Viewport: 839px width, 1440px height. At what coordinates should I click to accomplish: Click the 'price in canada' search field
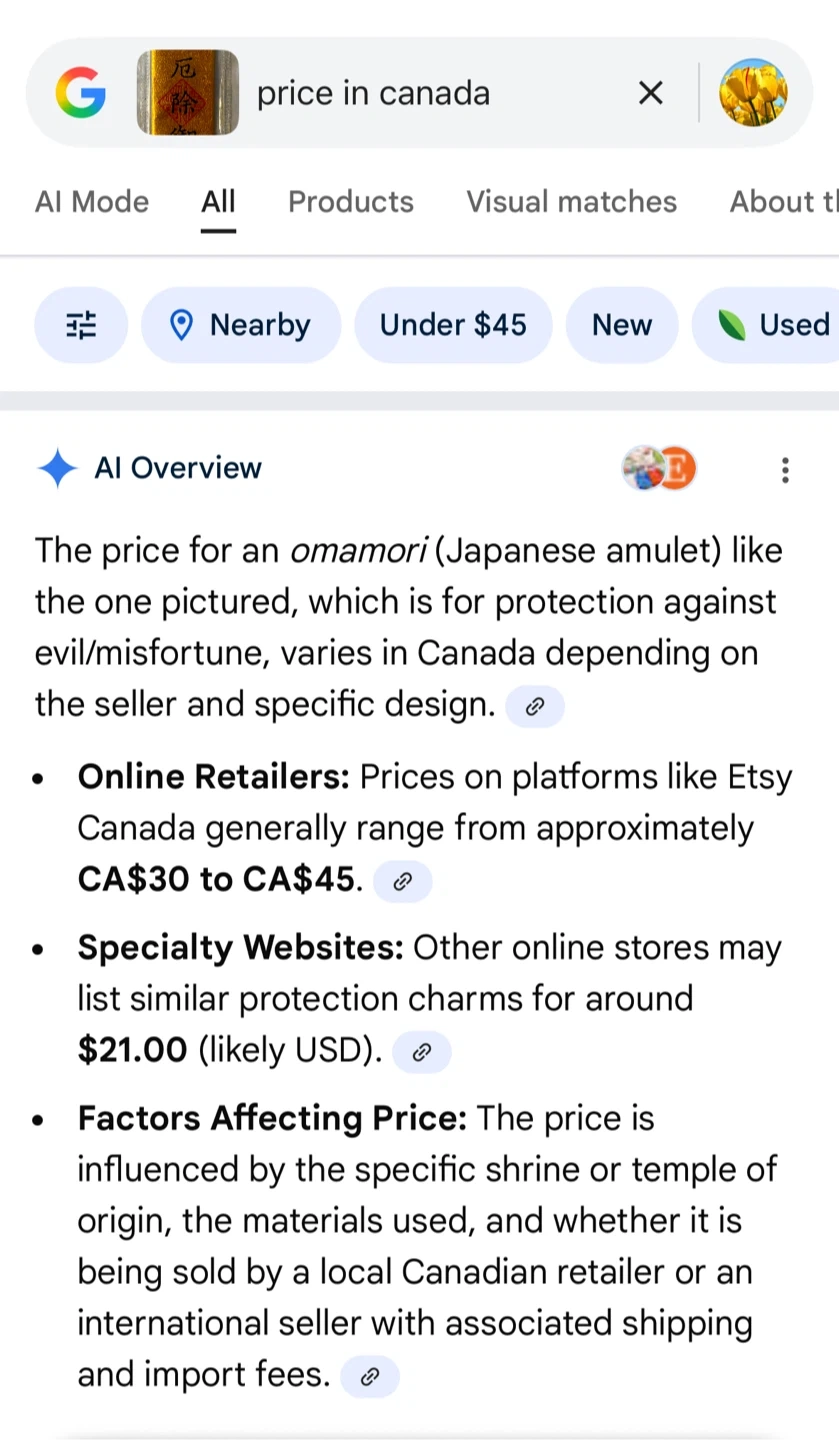click(x=430, y=93)
